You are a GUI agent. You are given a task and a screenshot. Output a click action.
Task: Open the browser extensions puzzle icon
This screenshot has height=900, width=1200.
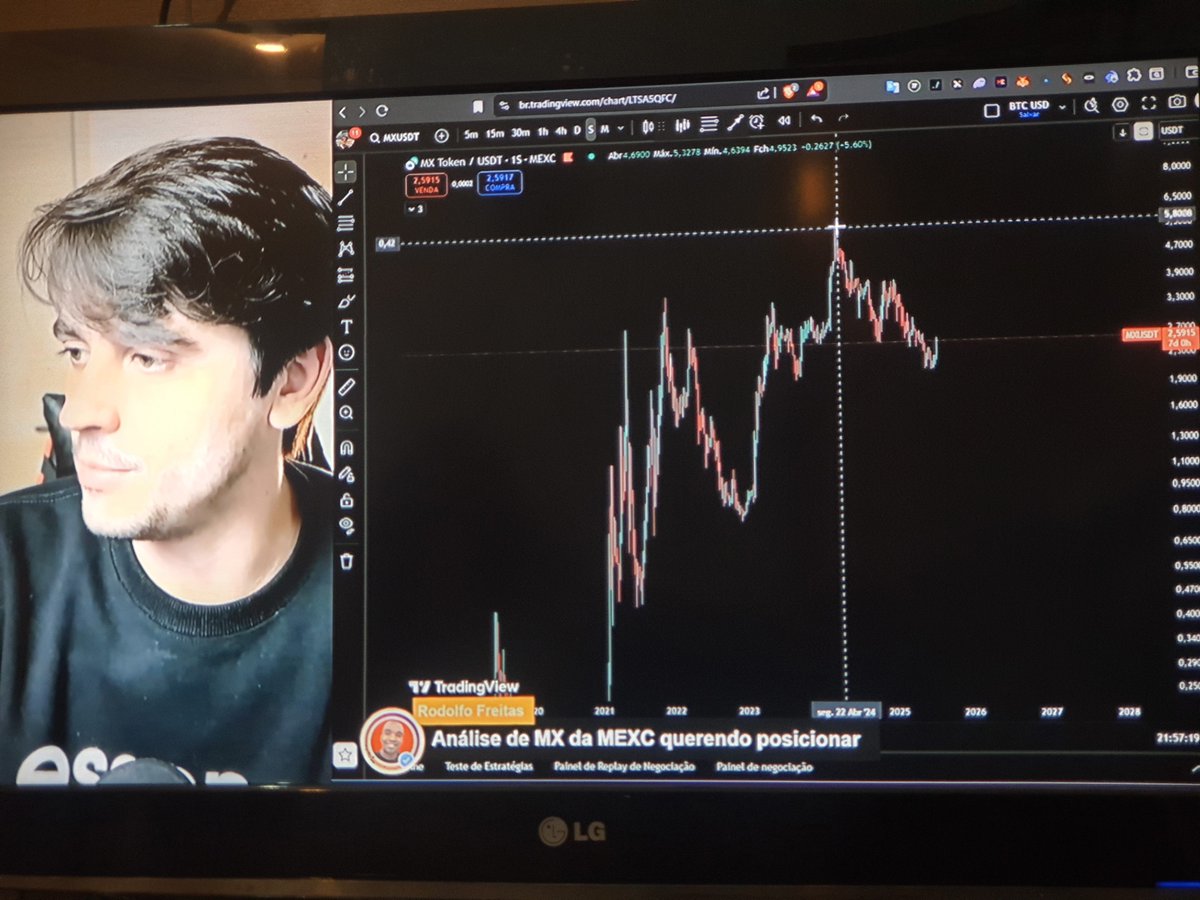[1135, 75]
